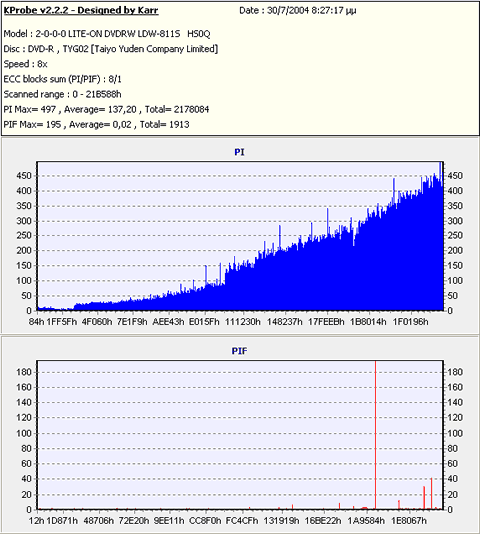Image resolution: width=480 pixels, height=534 pixels.
Task: Click the red PIF spike reaching 40
Action: click(x=431, y=493)
